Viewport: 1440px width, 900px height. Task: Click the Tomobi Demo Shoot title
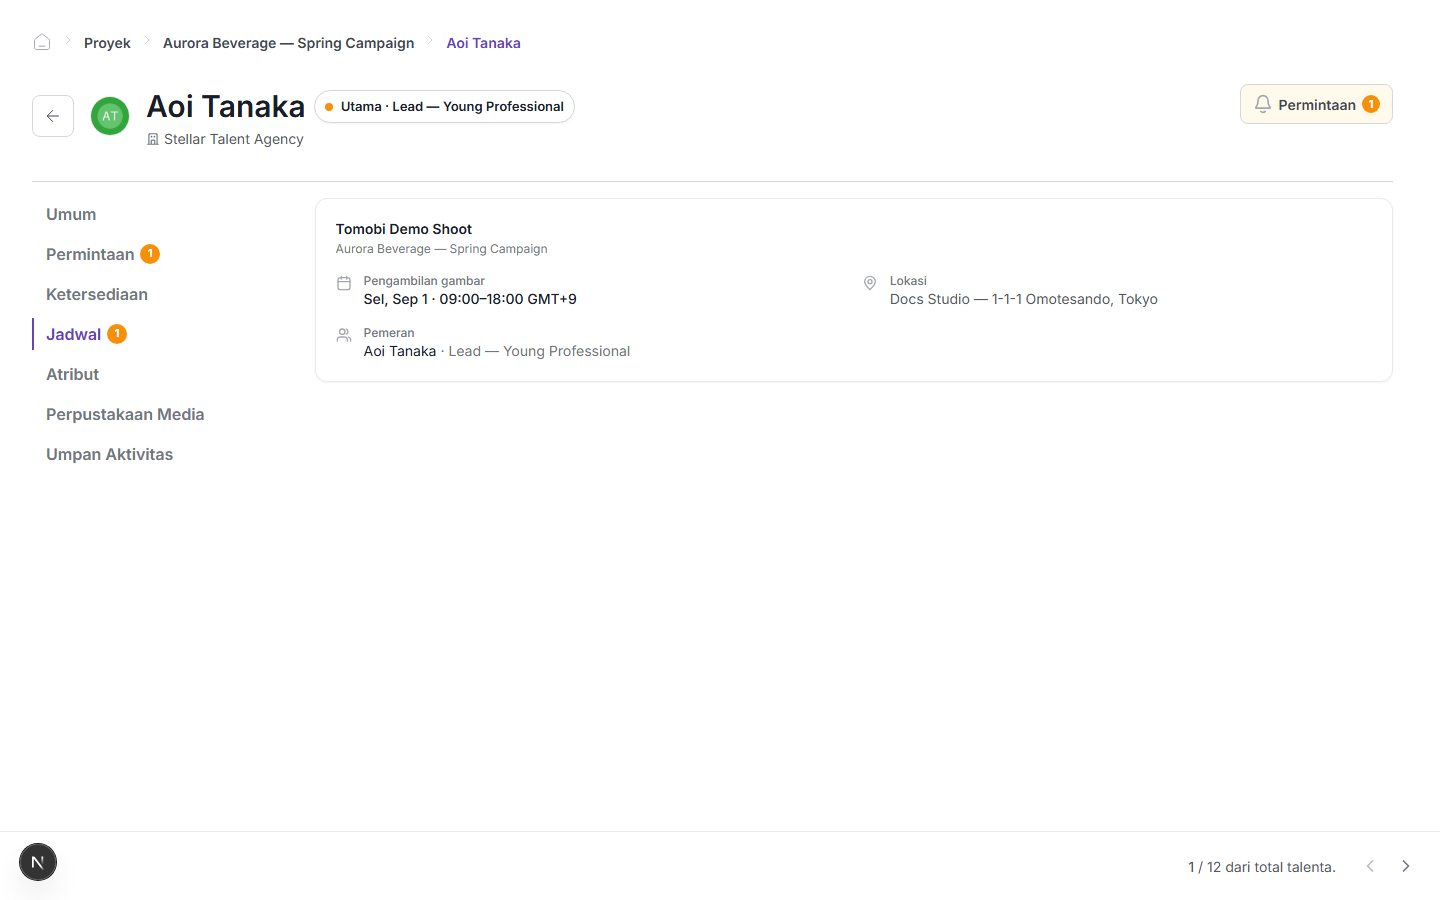click(404, 229)
